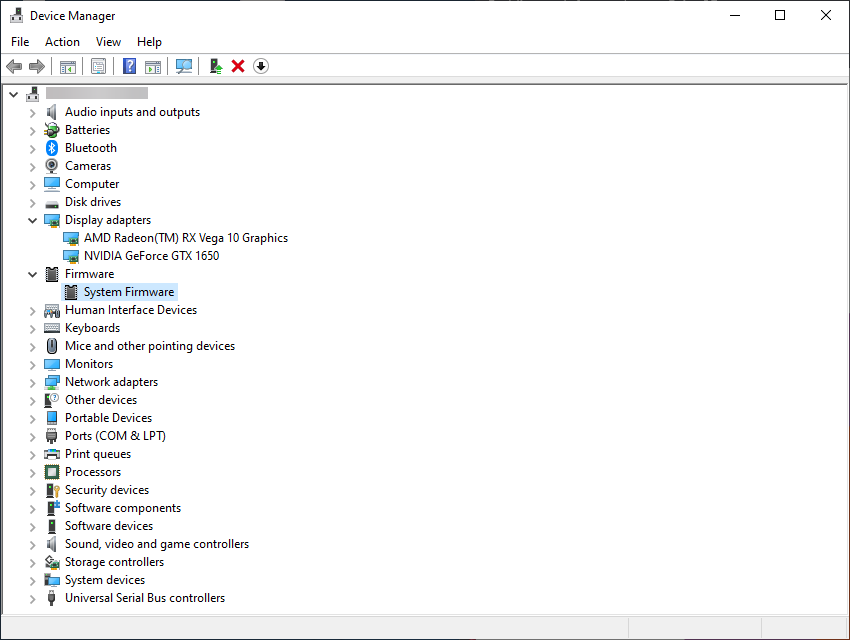
Task: Open the Action menu
Action: pos(62,42)
